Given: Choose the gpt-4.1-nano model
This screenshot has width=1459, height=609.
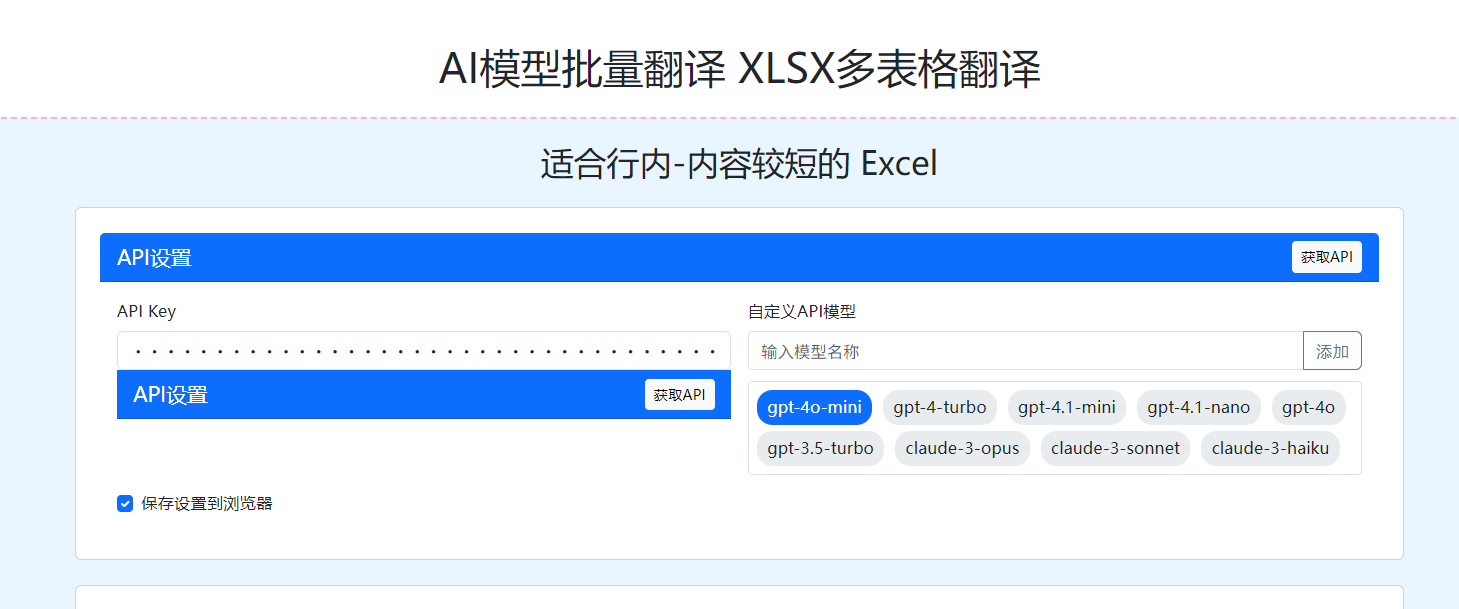Looking at the screenshot, I should click(x=1199, y=408).
